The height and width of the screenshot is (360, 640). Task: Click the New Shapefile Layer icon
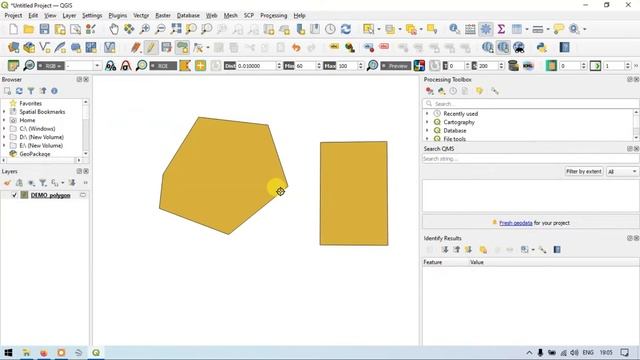(x=44, y=47)
